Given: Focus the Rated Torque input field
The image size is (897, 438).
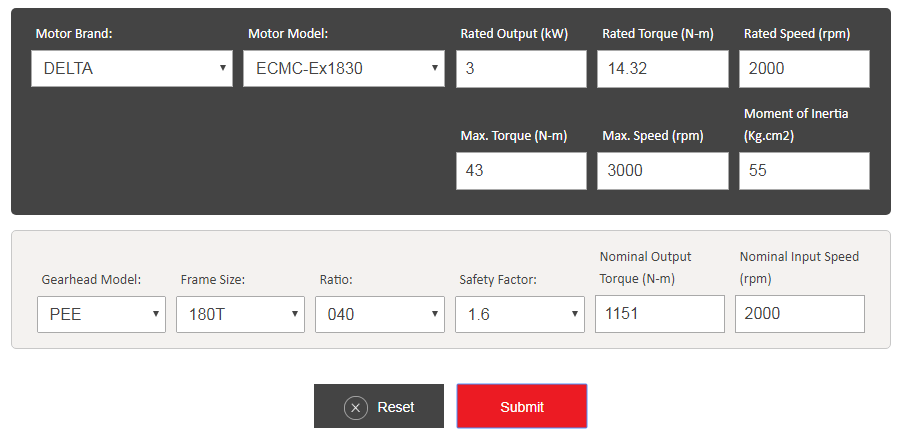Looking at the screenshot, I should coord(663,69).
